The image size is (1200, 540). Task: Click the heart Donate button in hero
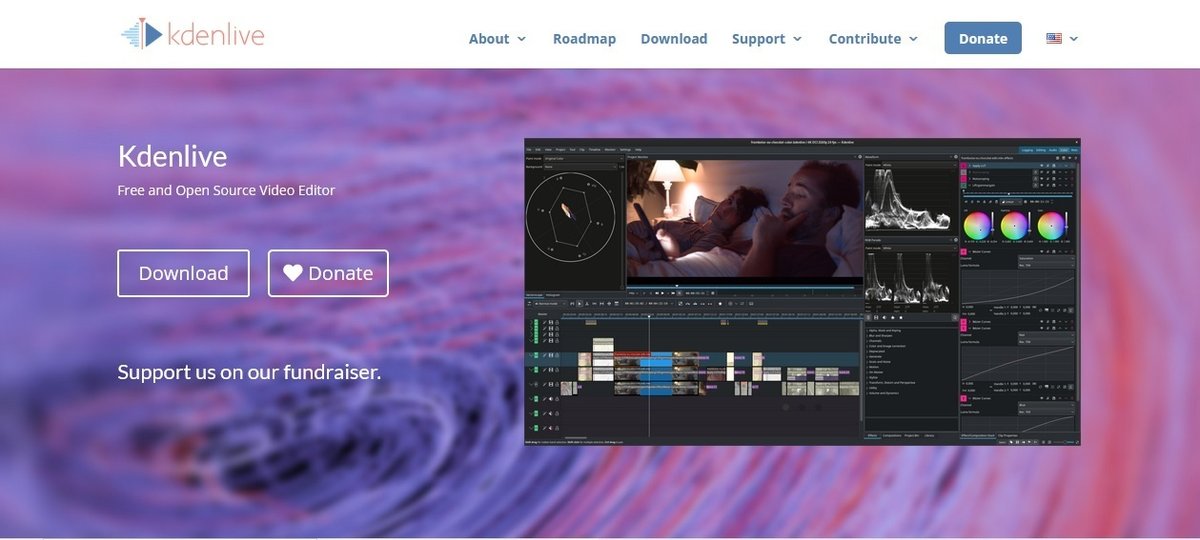coord(328,273)
